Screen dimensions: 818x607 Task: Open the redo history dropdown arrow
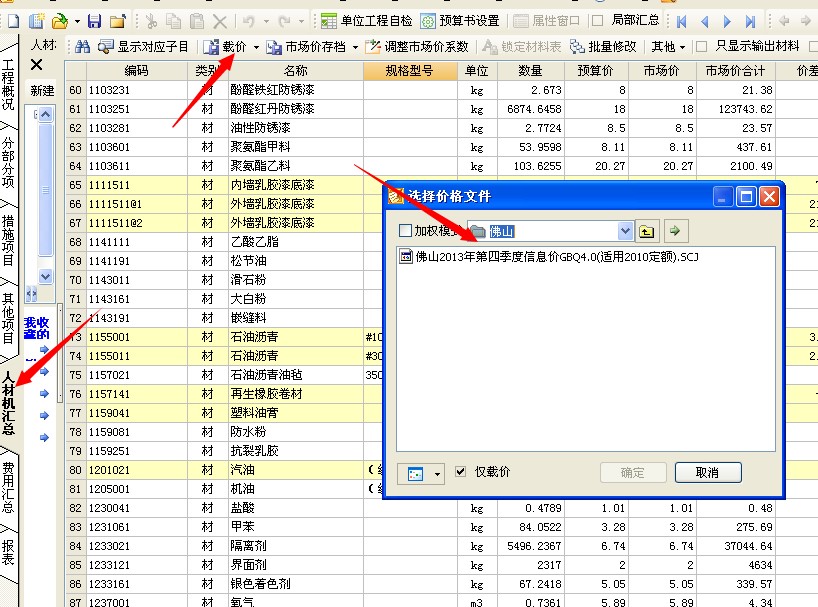point(301,22)
